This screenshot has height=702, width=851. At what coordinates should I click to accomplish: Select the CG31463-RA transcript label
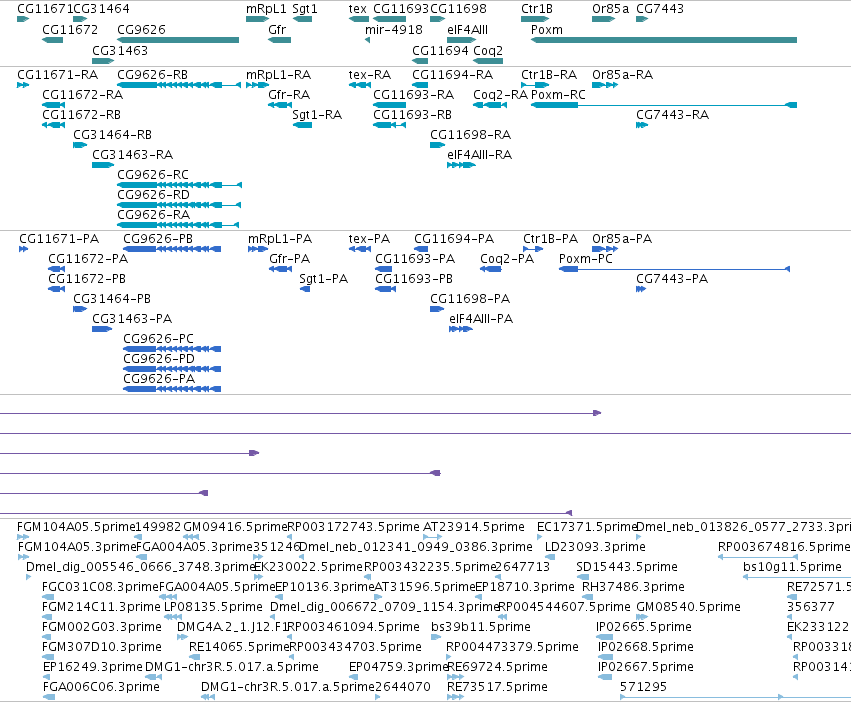132,155
